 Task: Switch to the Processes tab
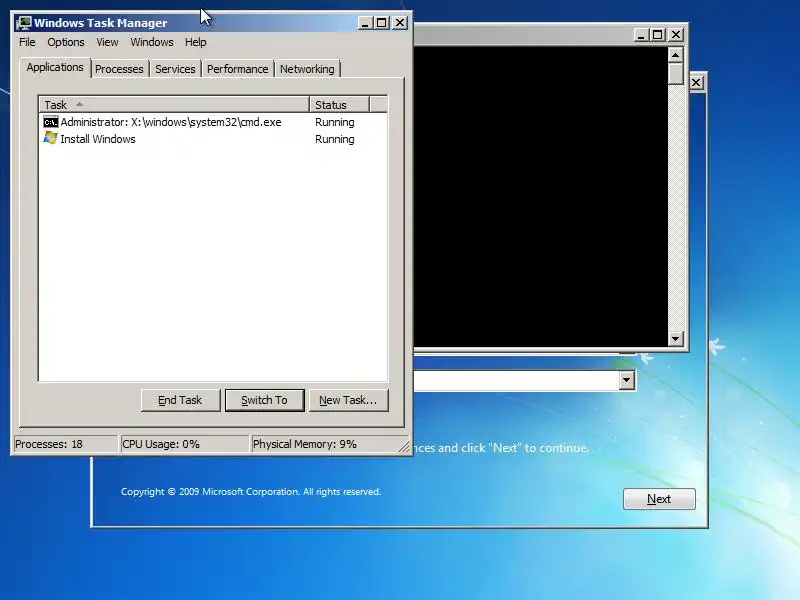(119, 69)
